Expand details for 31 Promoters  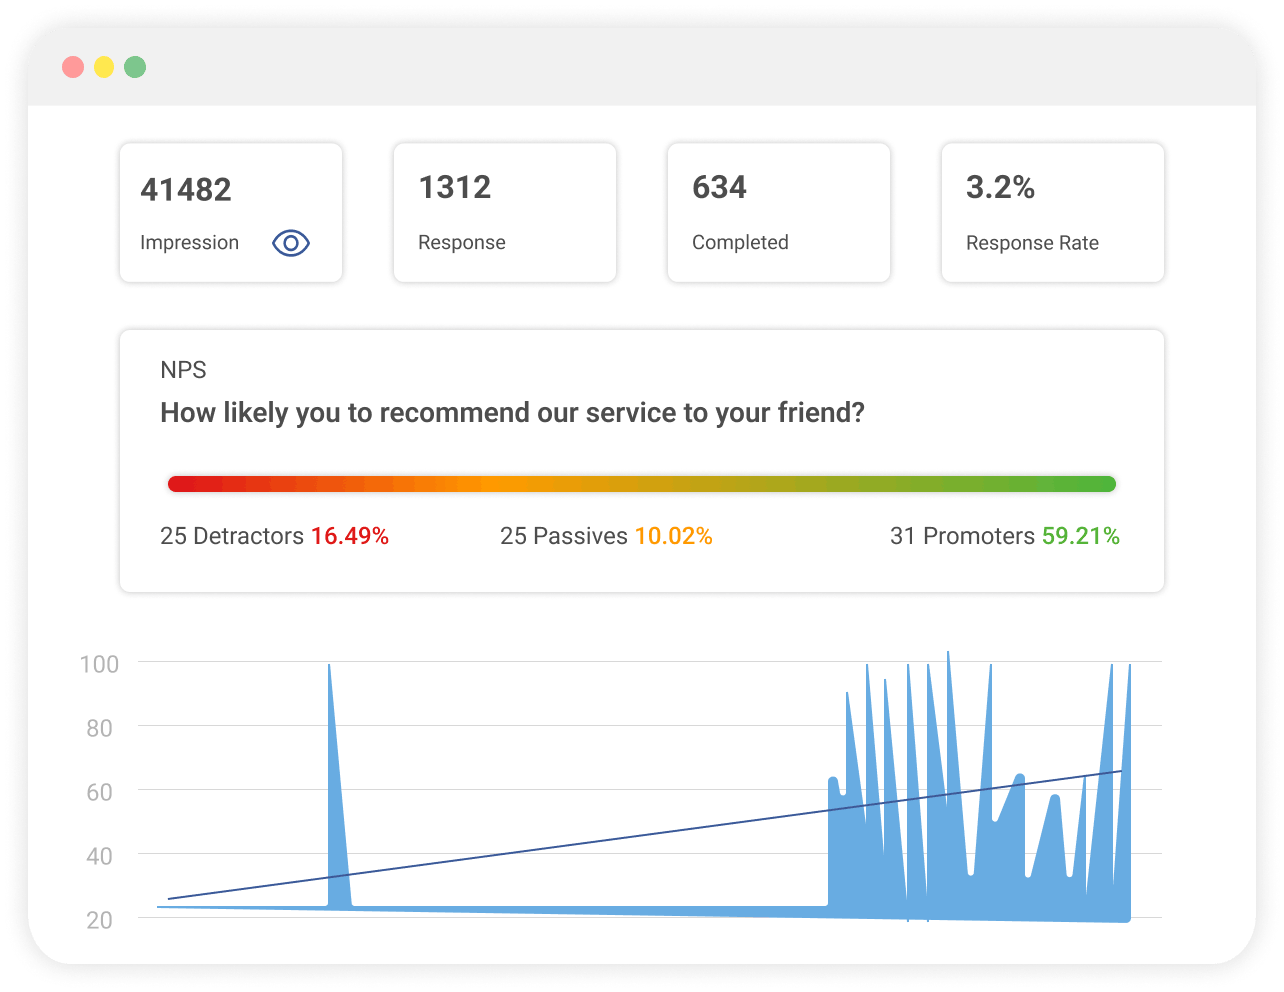(x=962, y=536)
